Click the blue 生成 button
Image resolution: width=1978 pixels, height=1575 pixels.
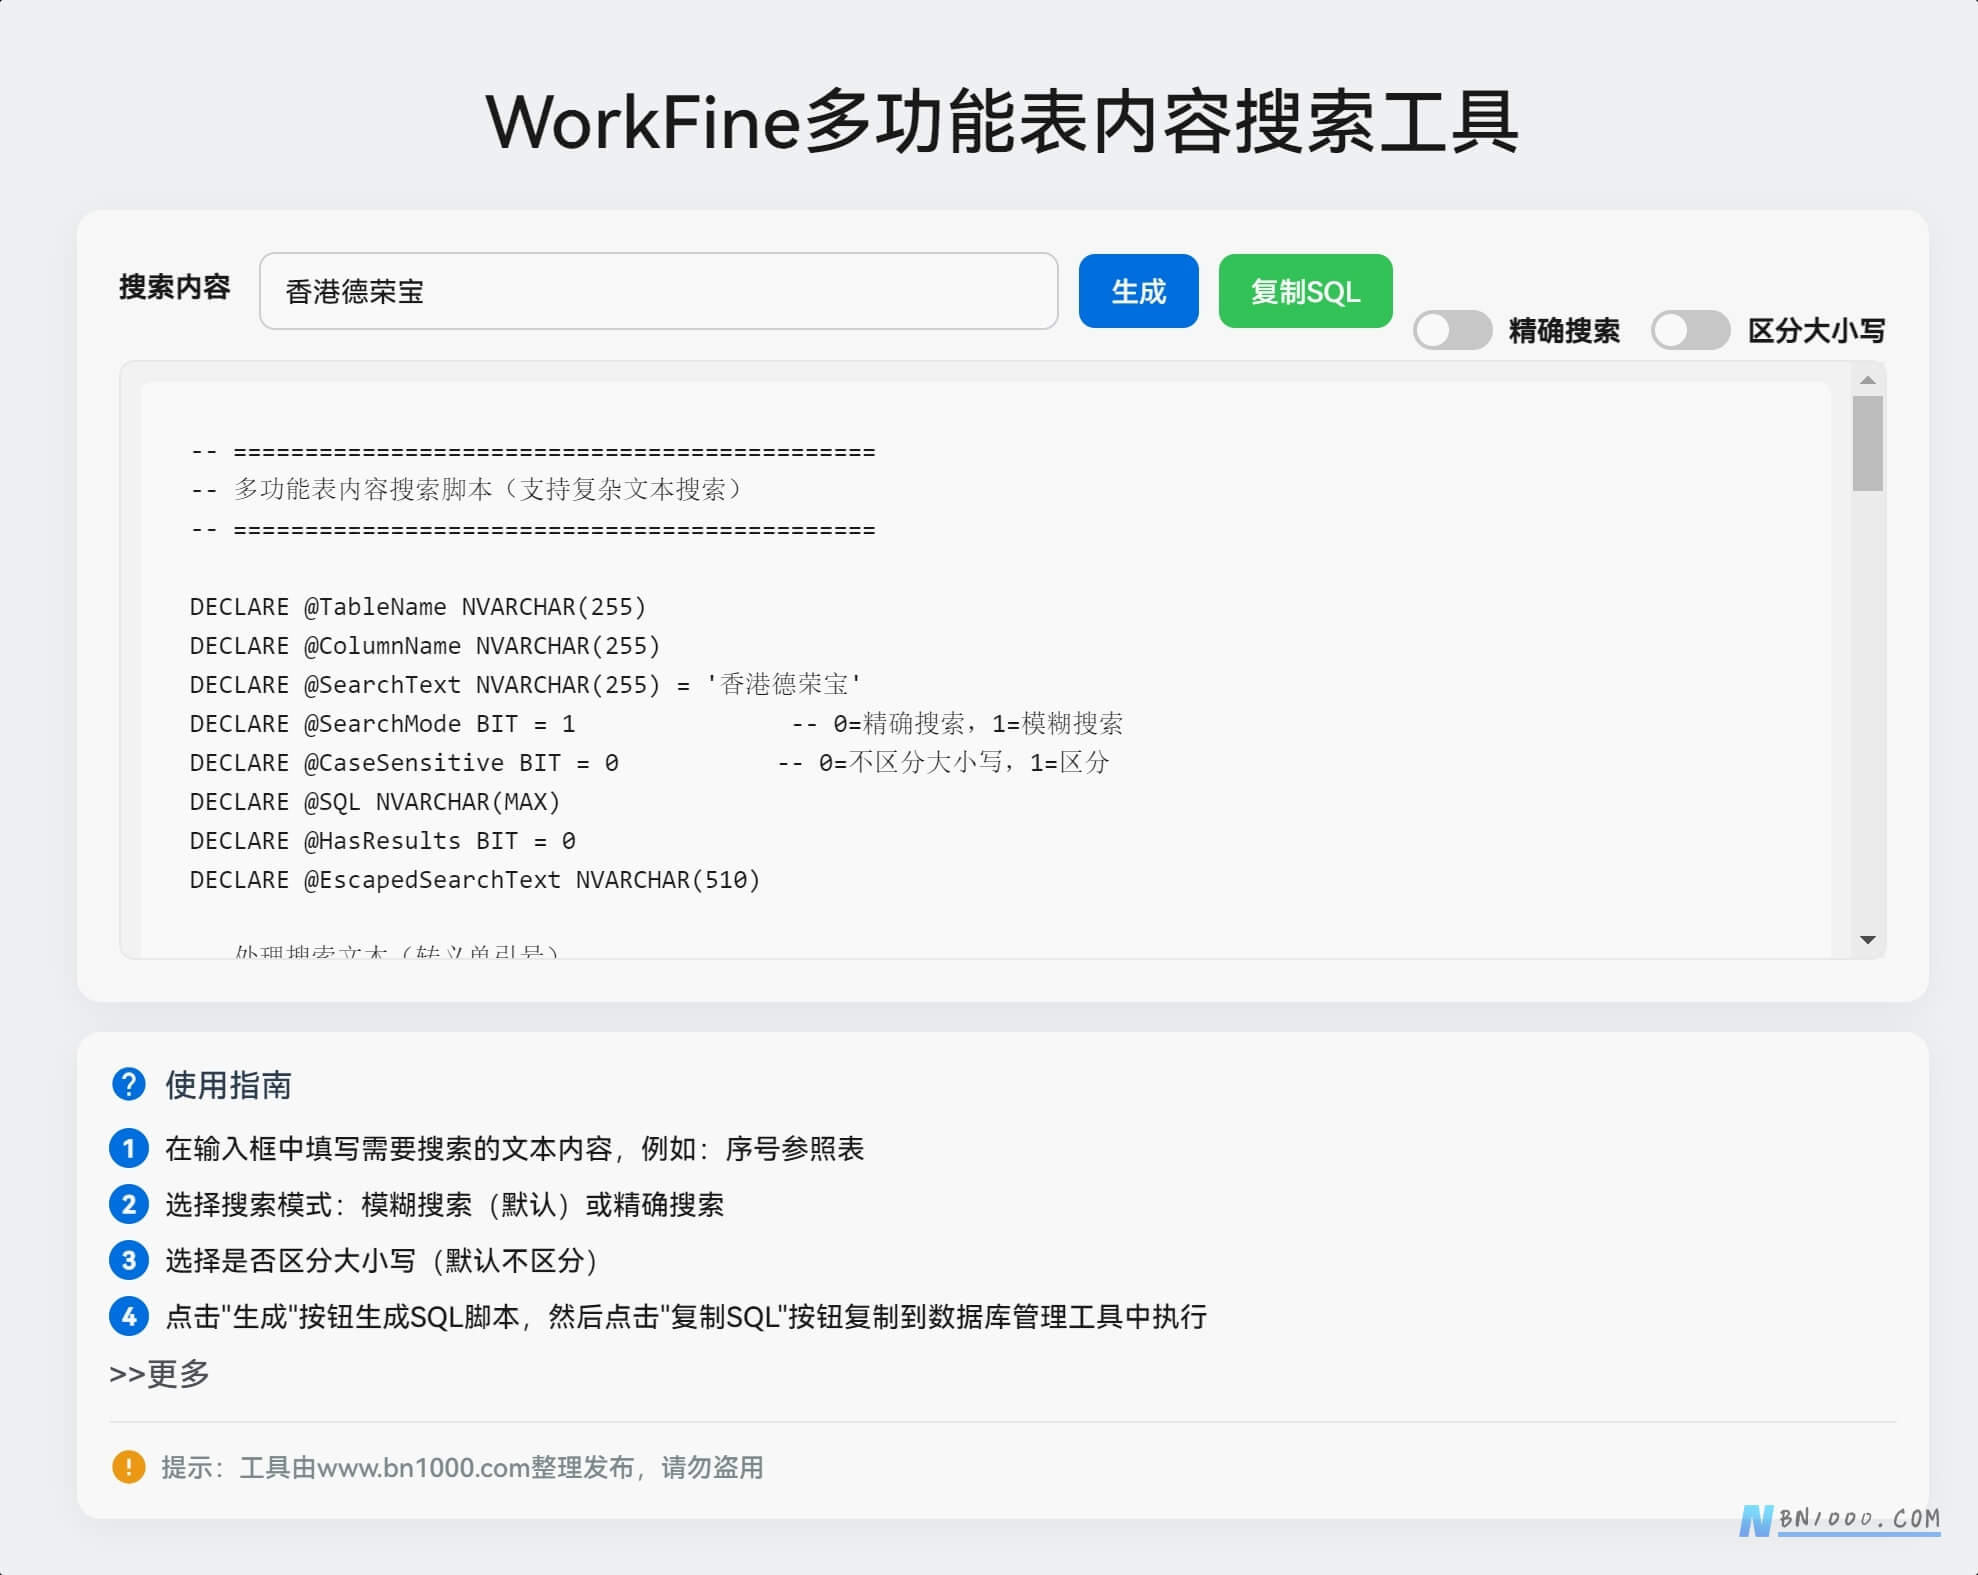[x=1138, y=291]
